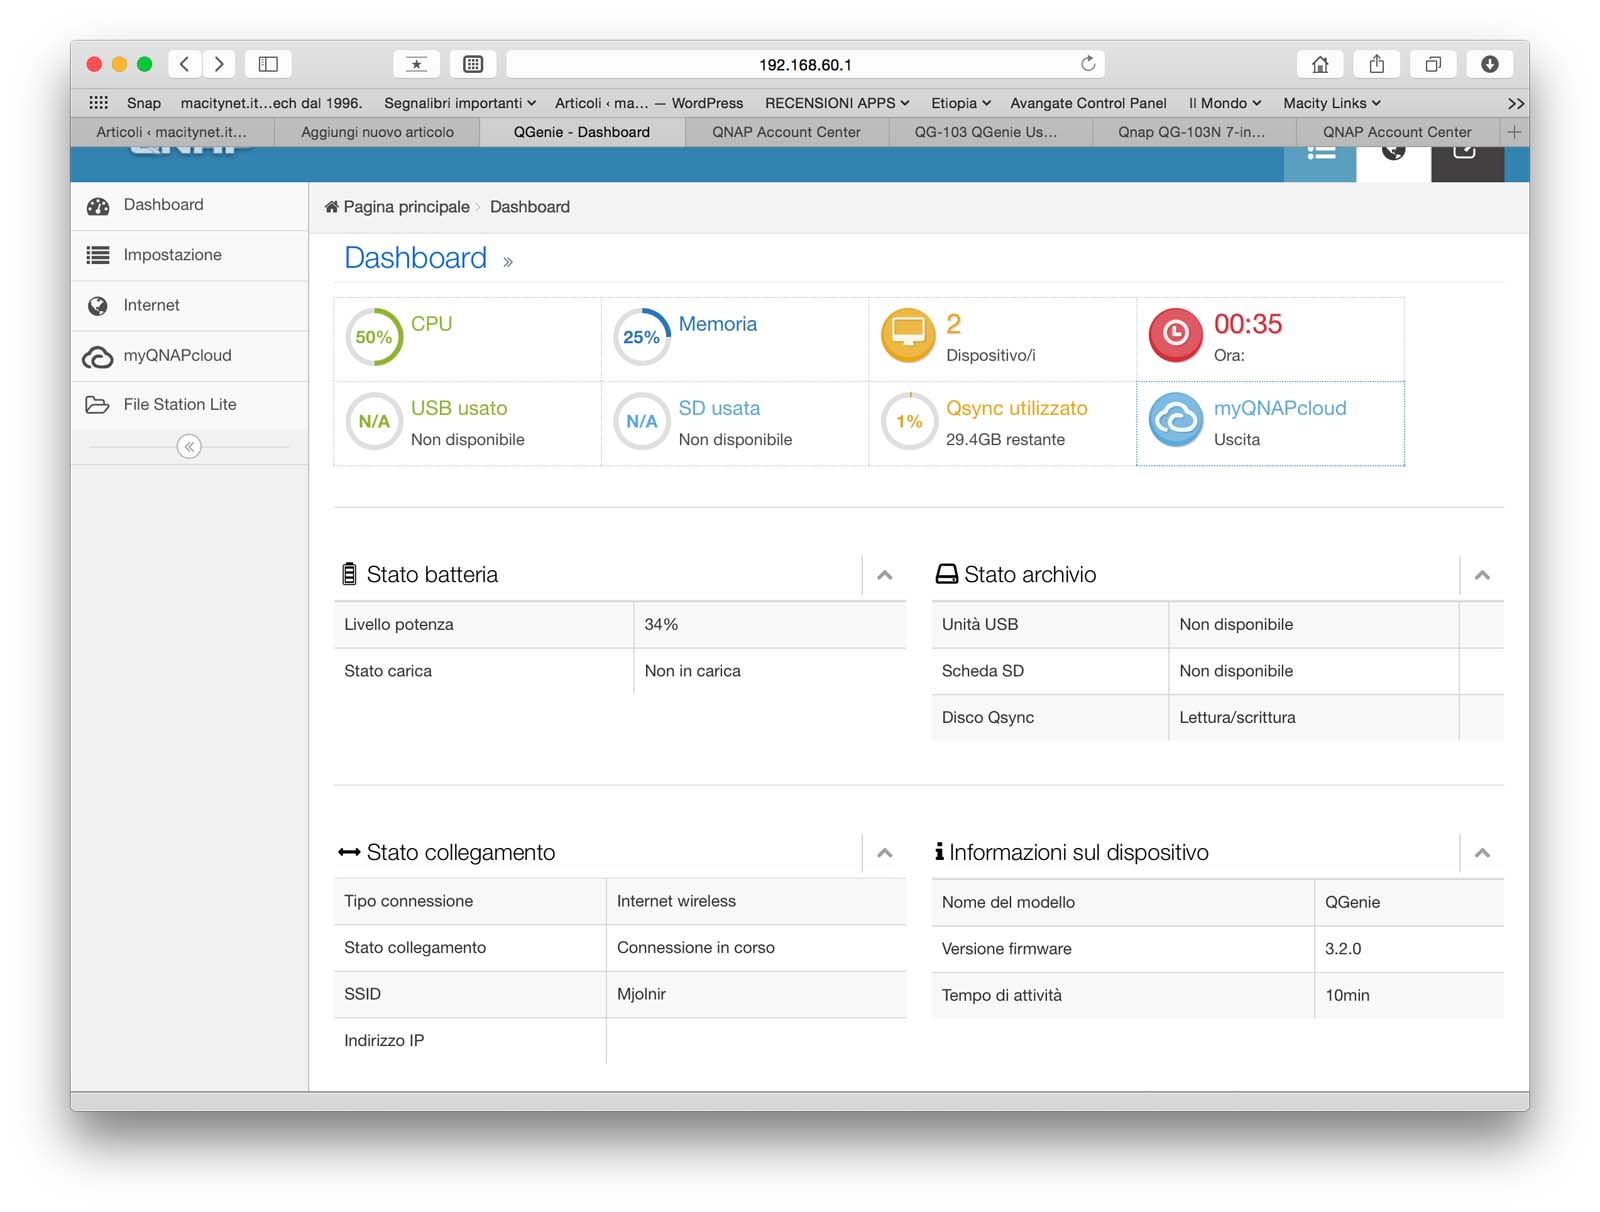The image size is (1600, 1212).
Task: Click the Internet wireless connection type cell
Action: (x=756, y=901)
